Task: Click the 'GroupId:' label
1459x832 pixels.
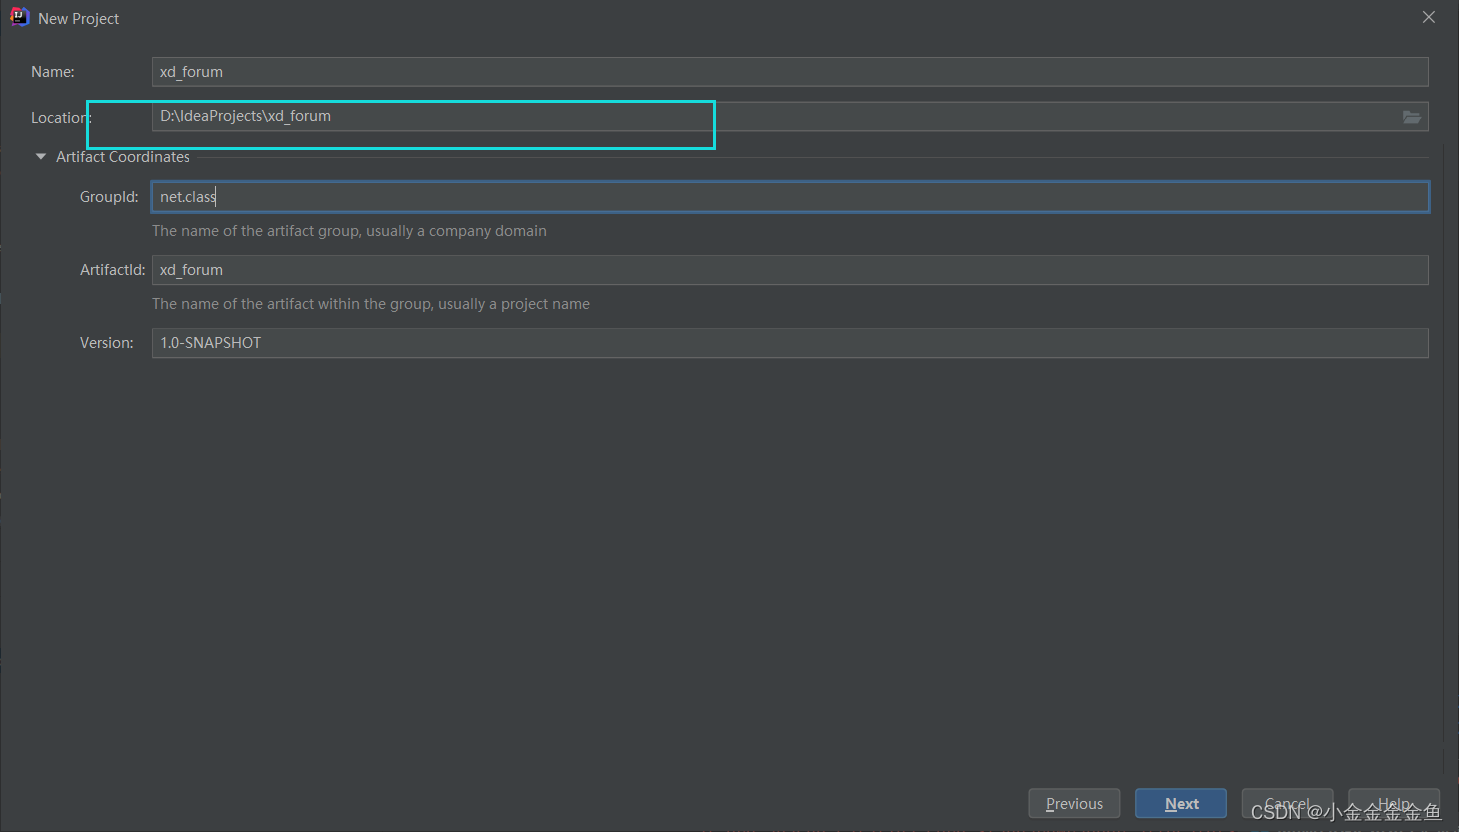Action: coord(109,197)
